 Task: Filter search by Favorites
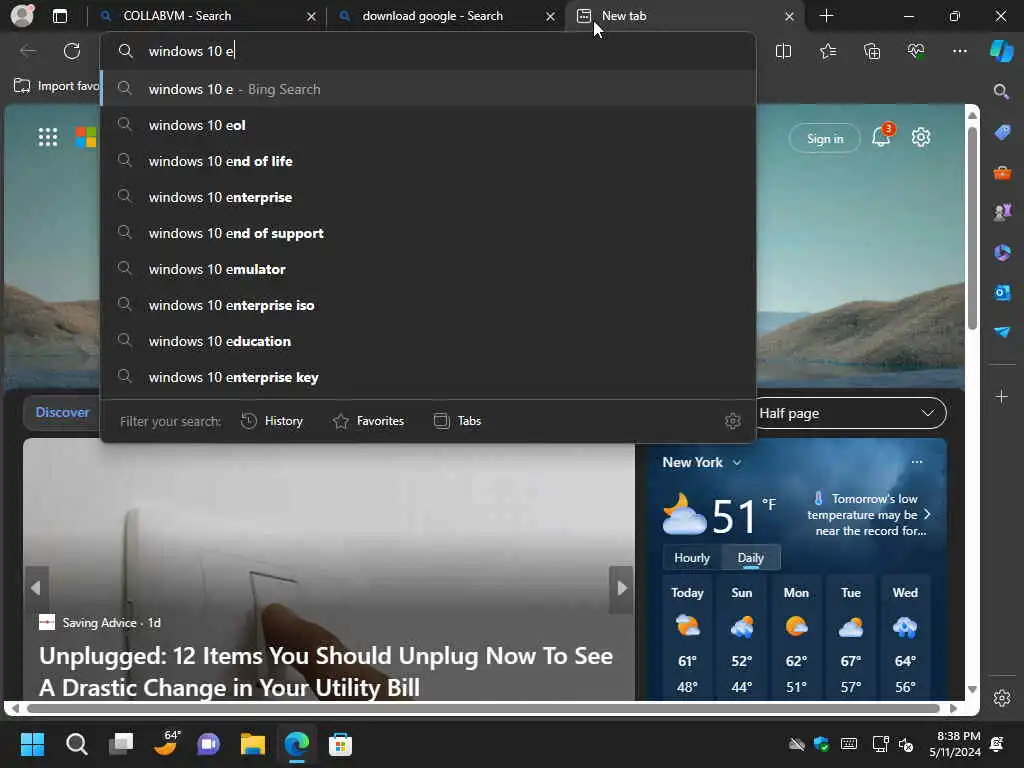[x=368, y=421]
